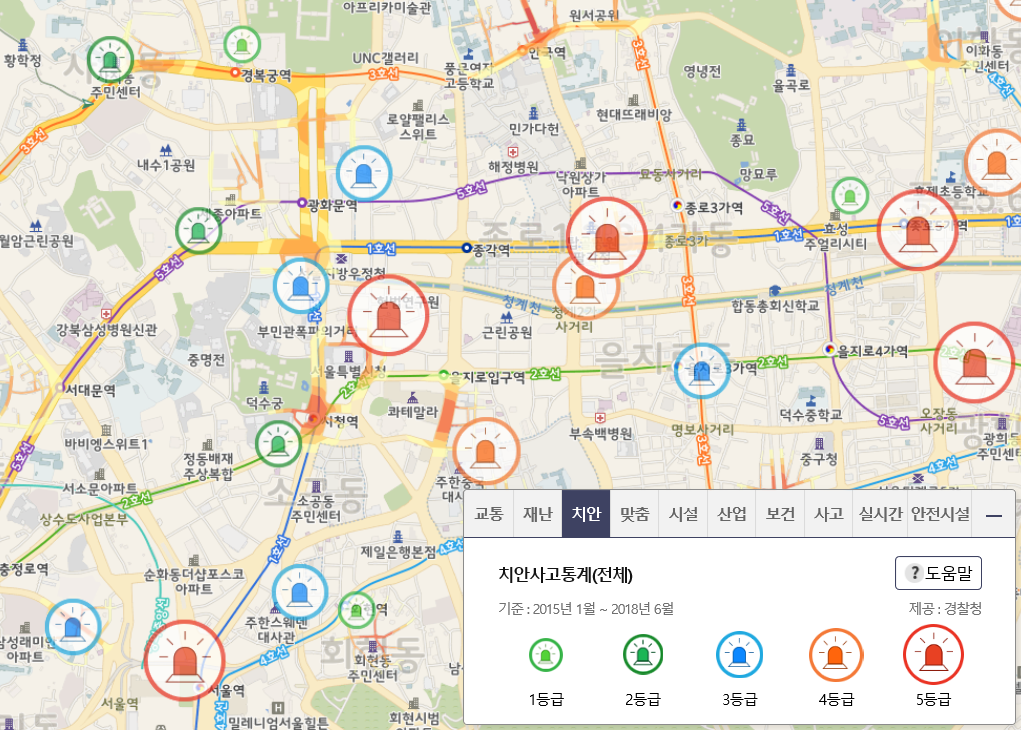1021x730 pixels.
Task: Select blue siren marker above 광화문역
Action: pyautogui.click(x=362, y=173)
